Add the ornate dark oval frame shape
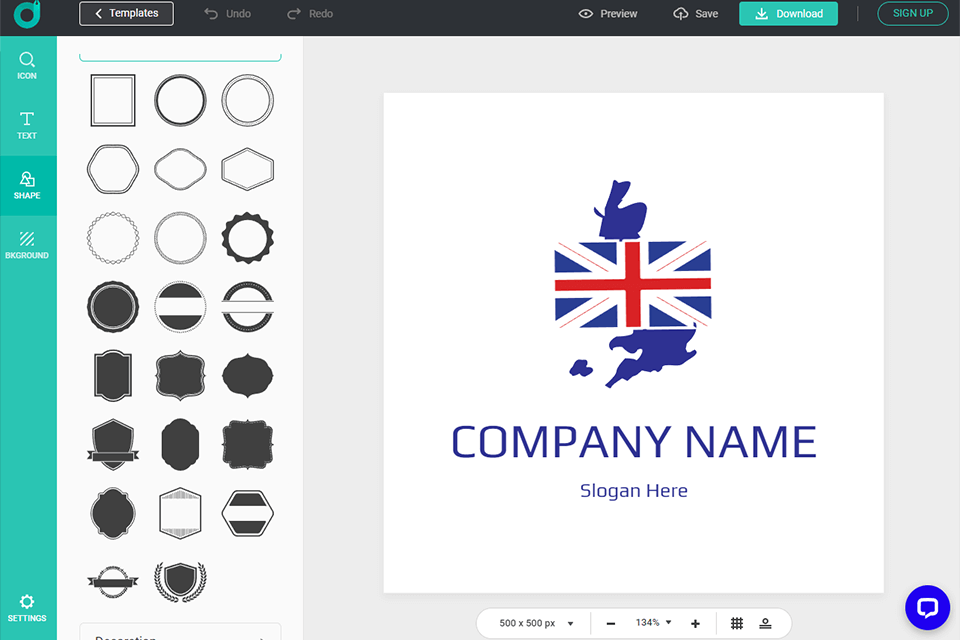Image resolution: width=960 pixels, height=640 pixels. tap(113, 513)
